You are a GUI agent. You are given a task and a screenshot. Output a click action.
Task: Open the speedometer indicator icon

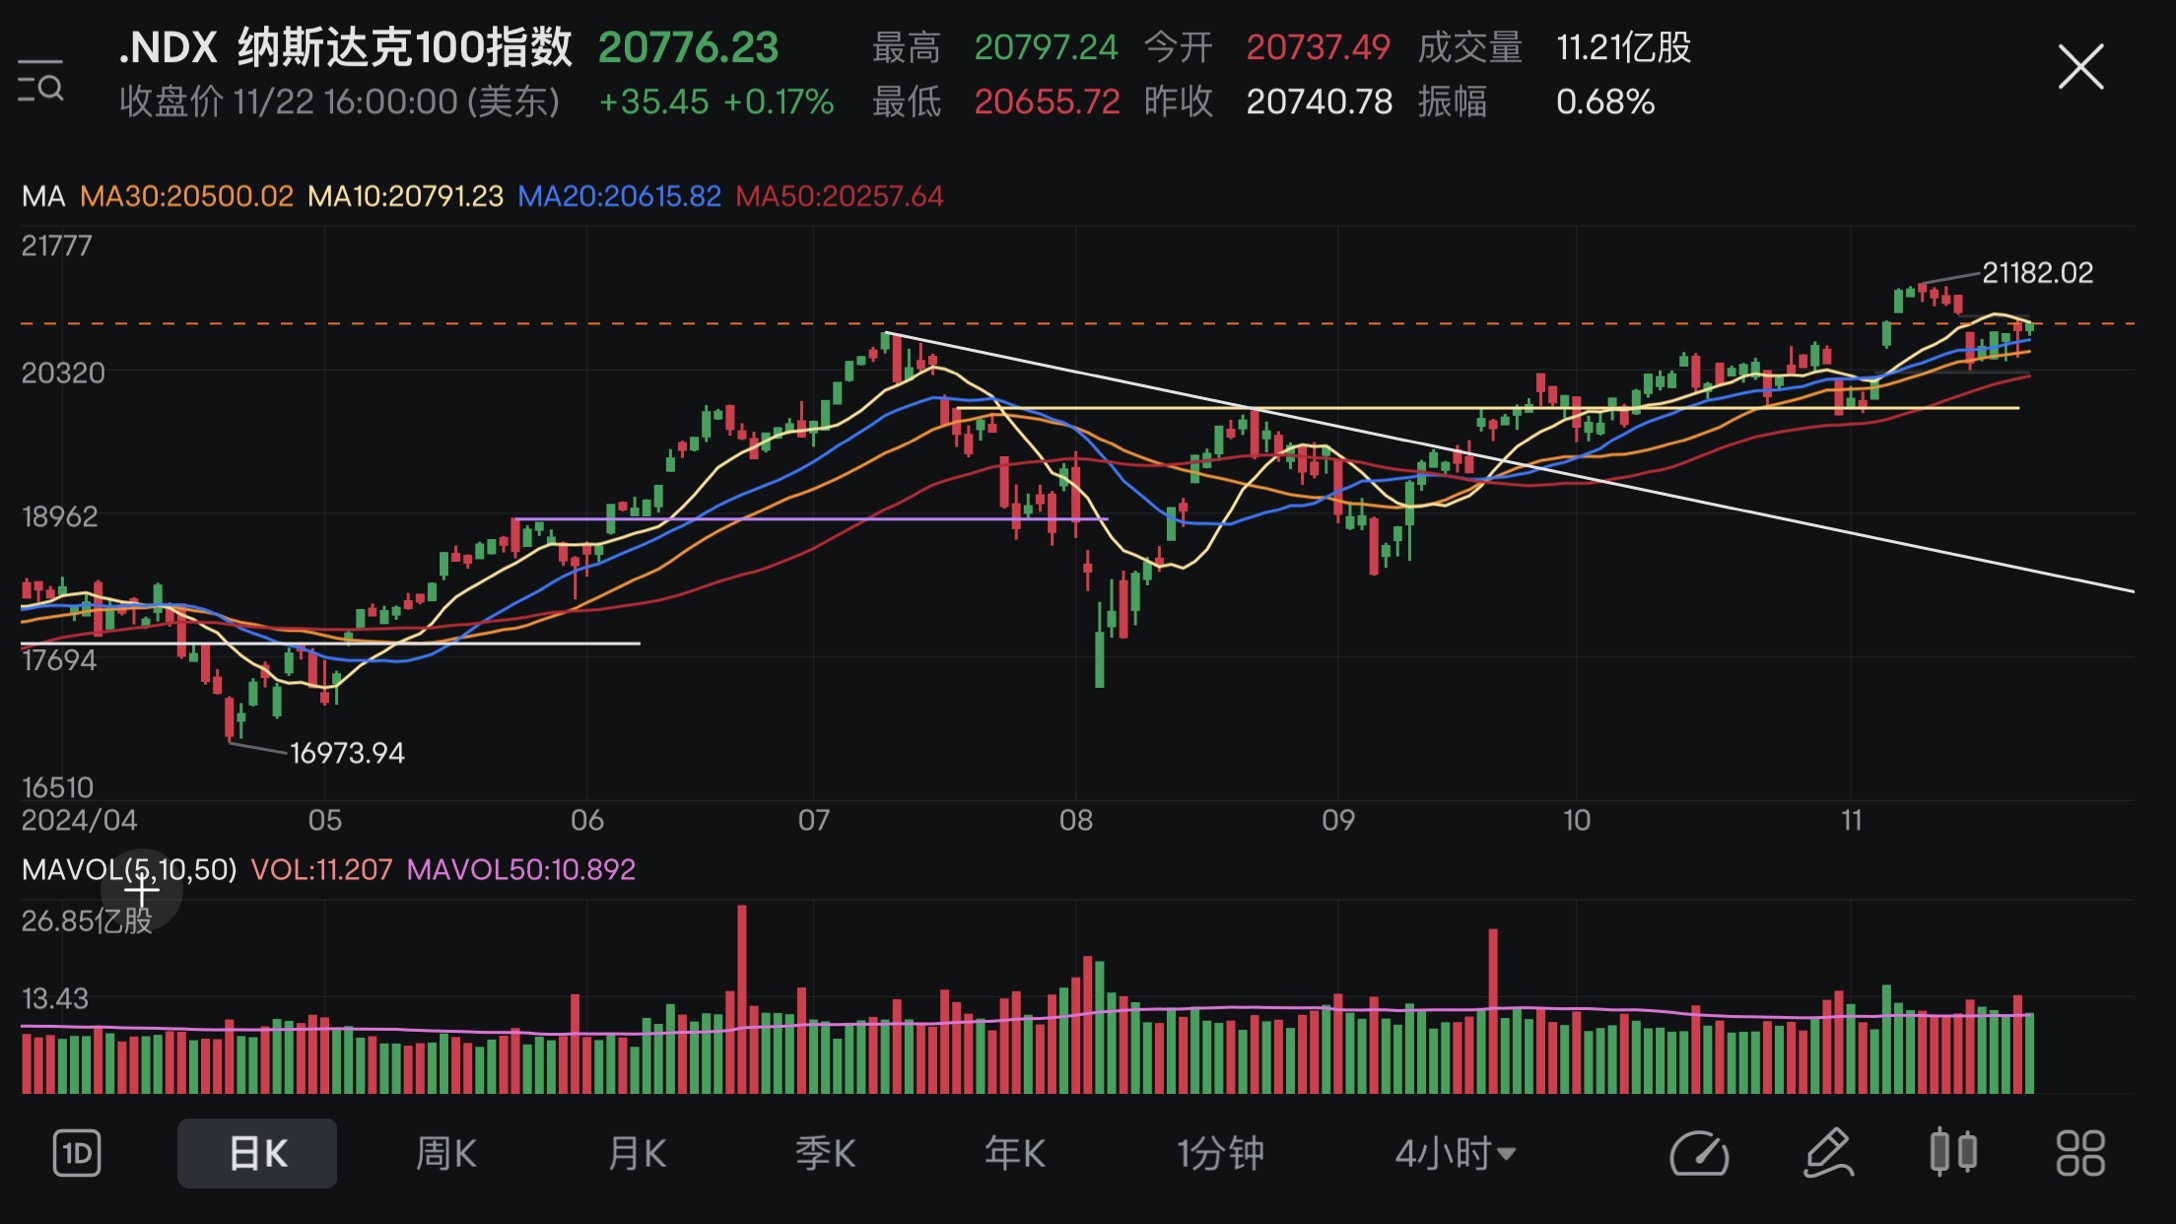click(1699, 1154)
